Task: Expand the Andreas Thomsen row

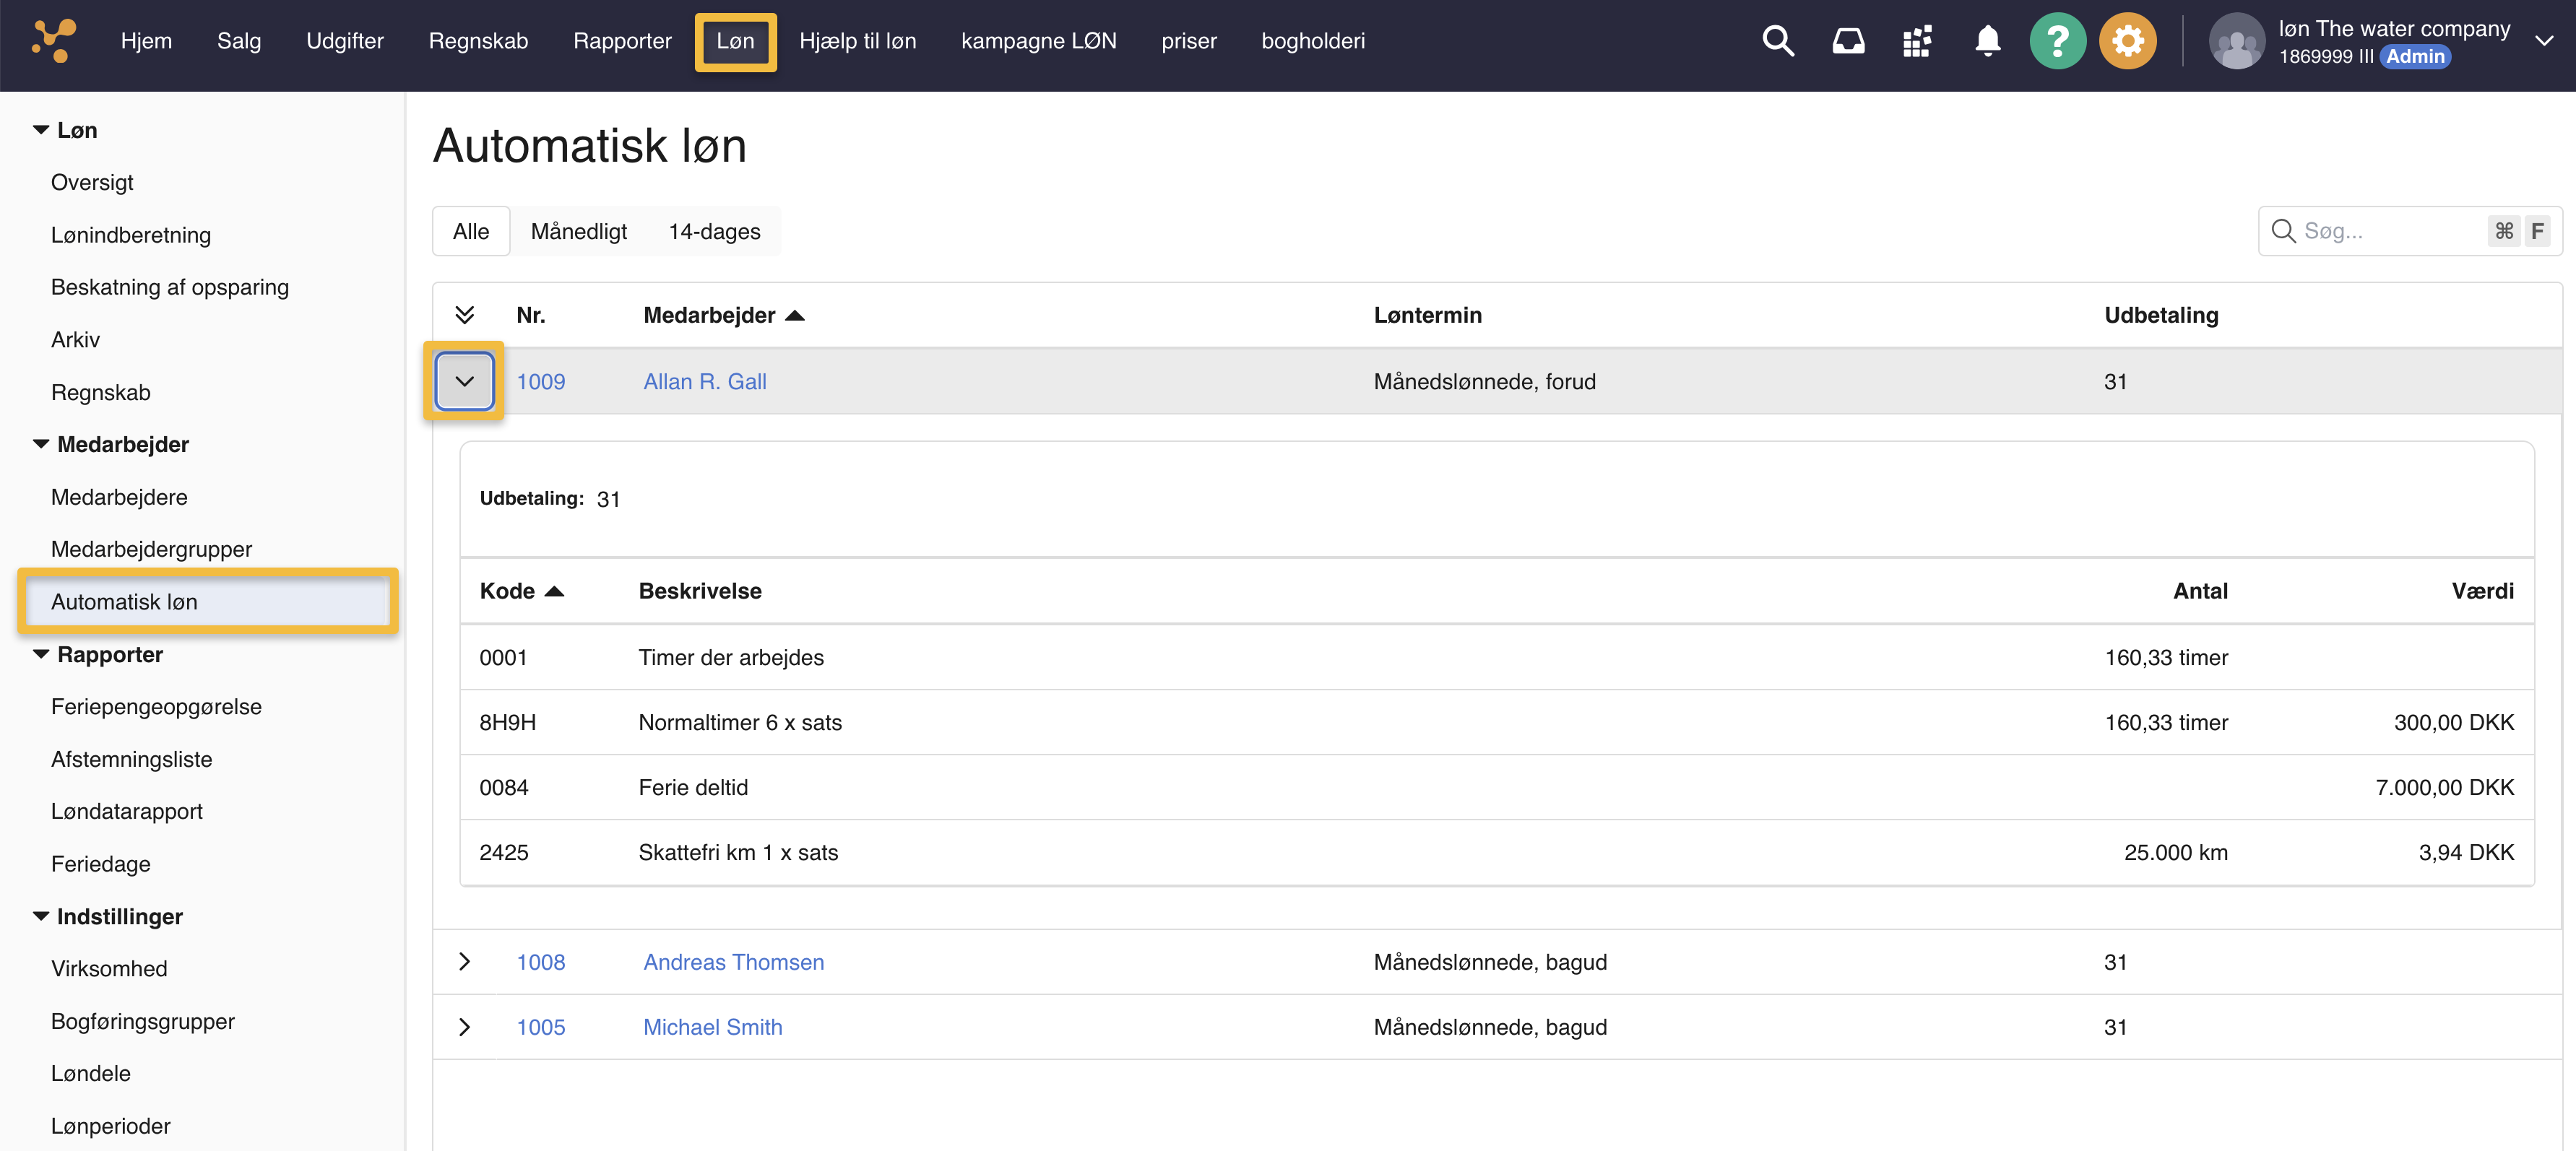Action: 464,961
